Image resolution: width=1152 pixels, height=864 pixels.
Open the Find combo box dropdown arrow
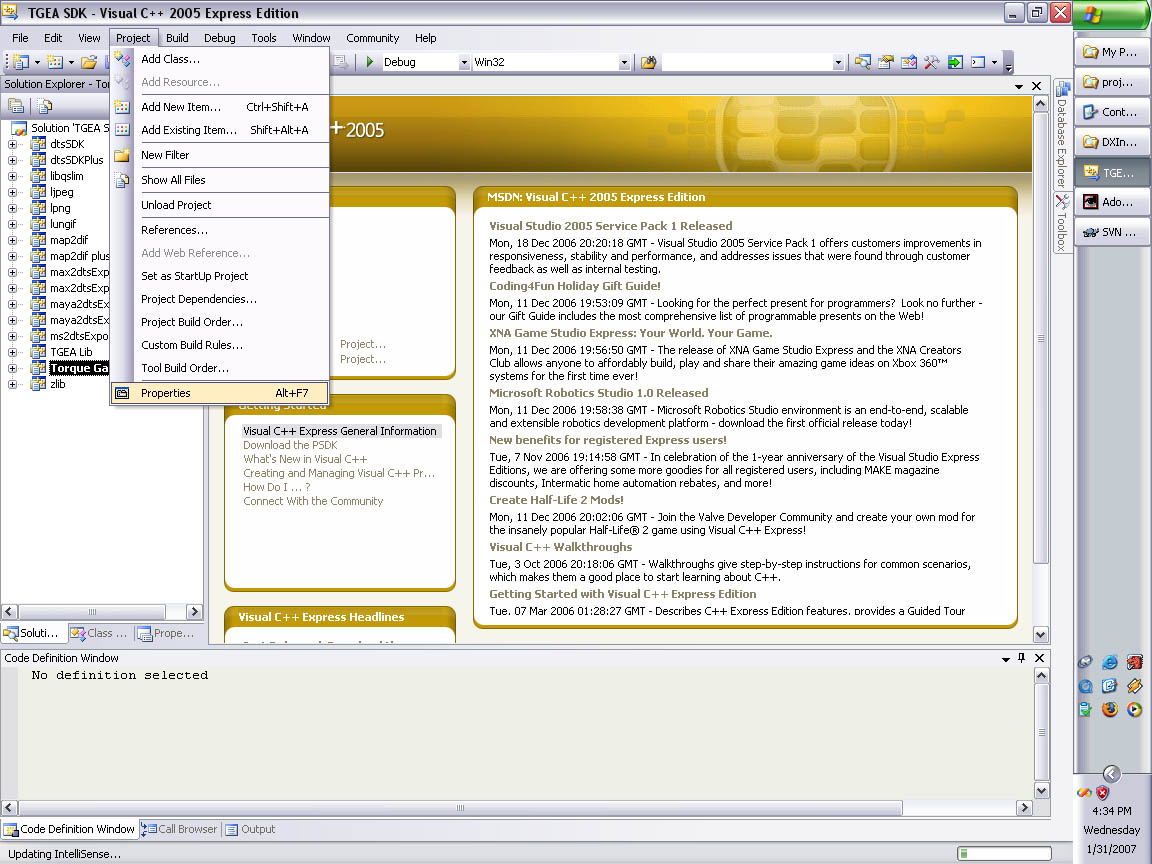coord(838,62)
